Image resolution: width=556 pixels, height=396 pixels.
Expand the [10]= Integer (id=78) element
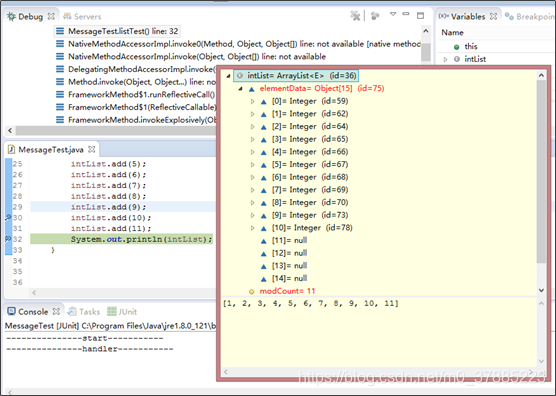252,228
